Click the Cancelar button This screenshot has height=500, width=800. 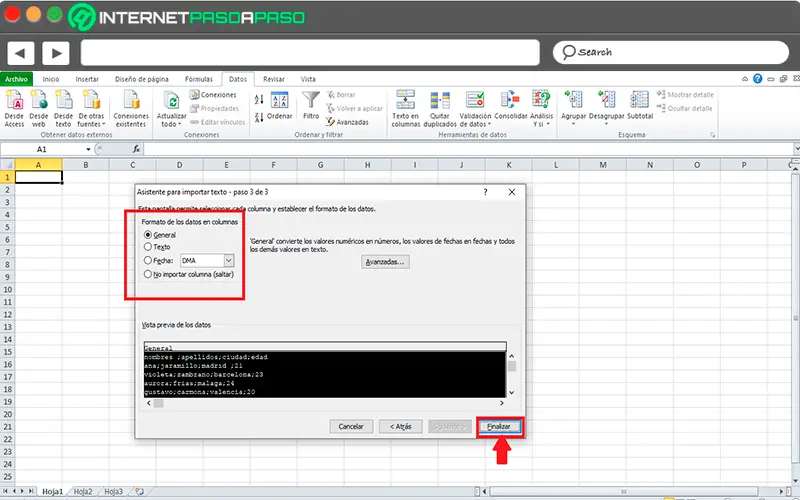tap(351, 427)
